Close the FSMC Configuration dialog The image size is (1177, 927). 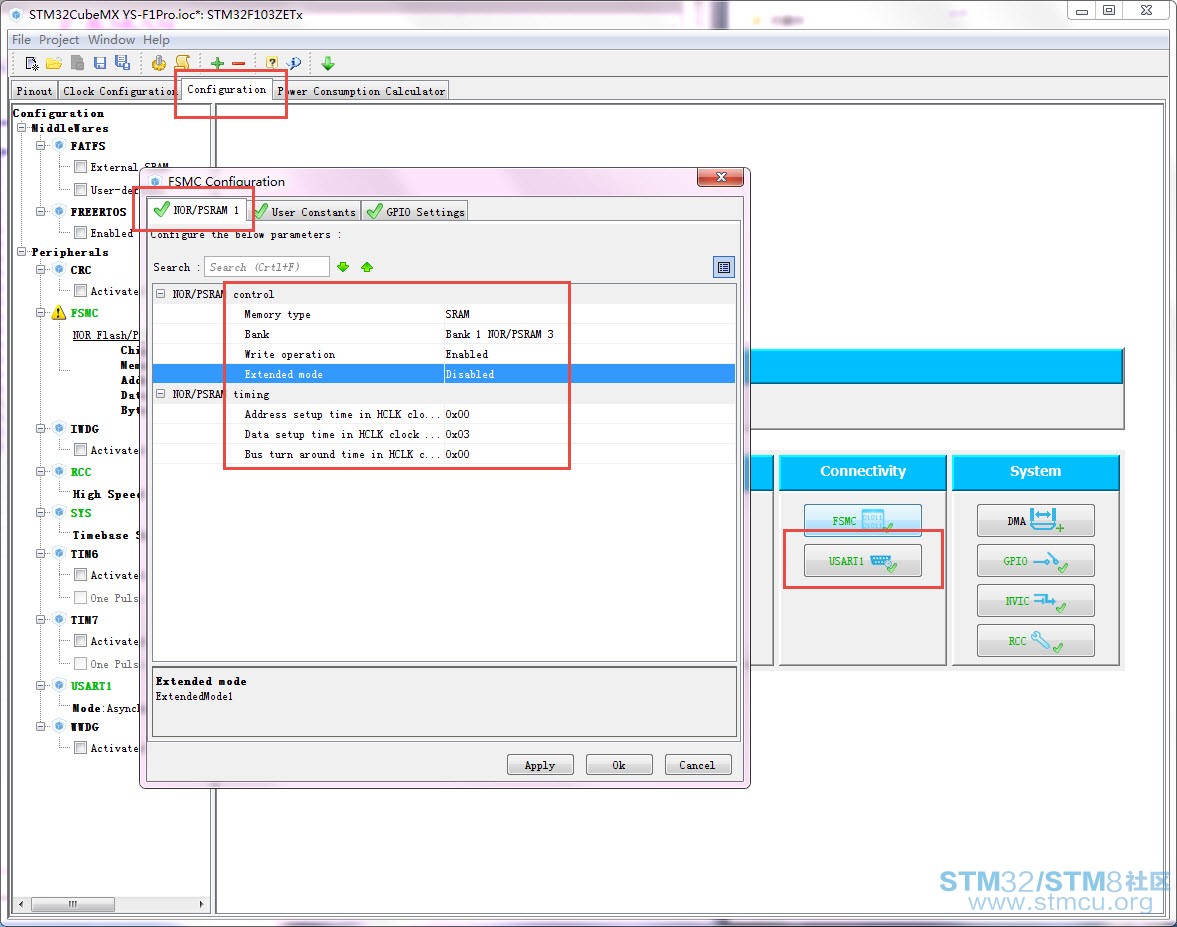coord(721,177)
